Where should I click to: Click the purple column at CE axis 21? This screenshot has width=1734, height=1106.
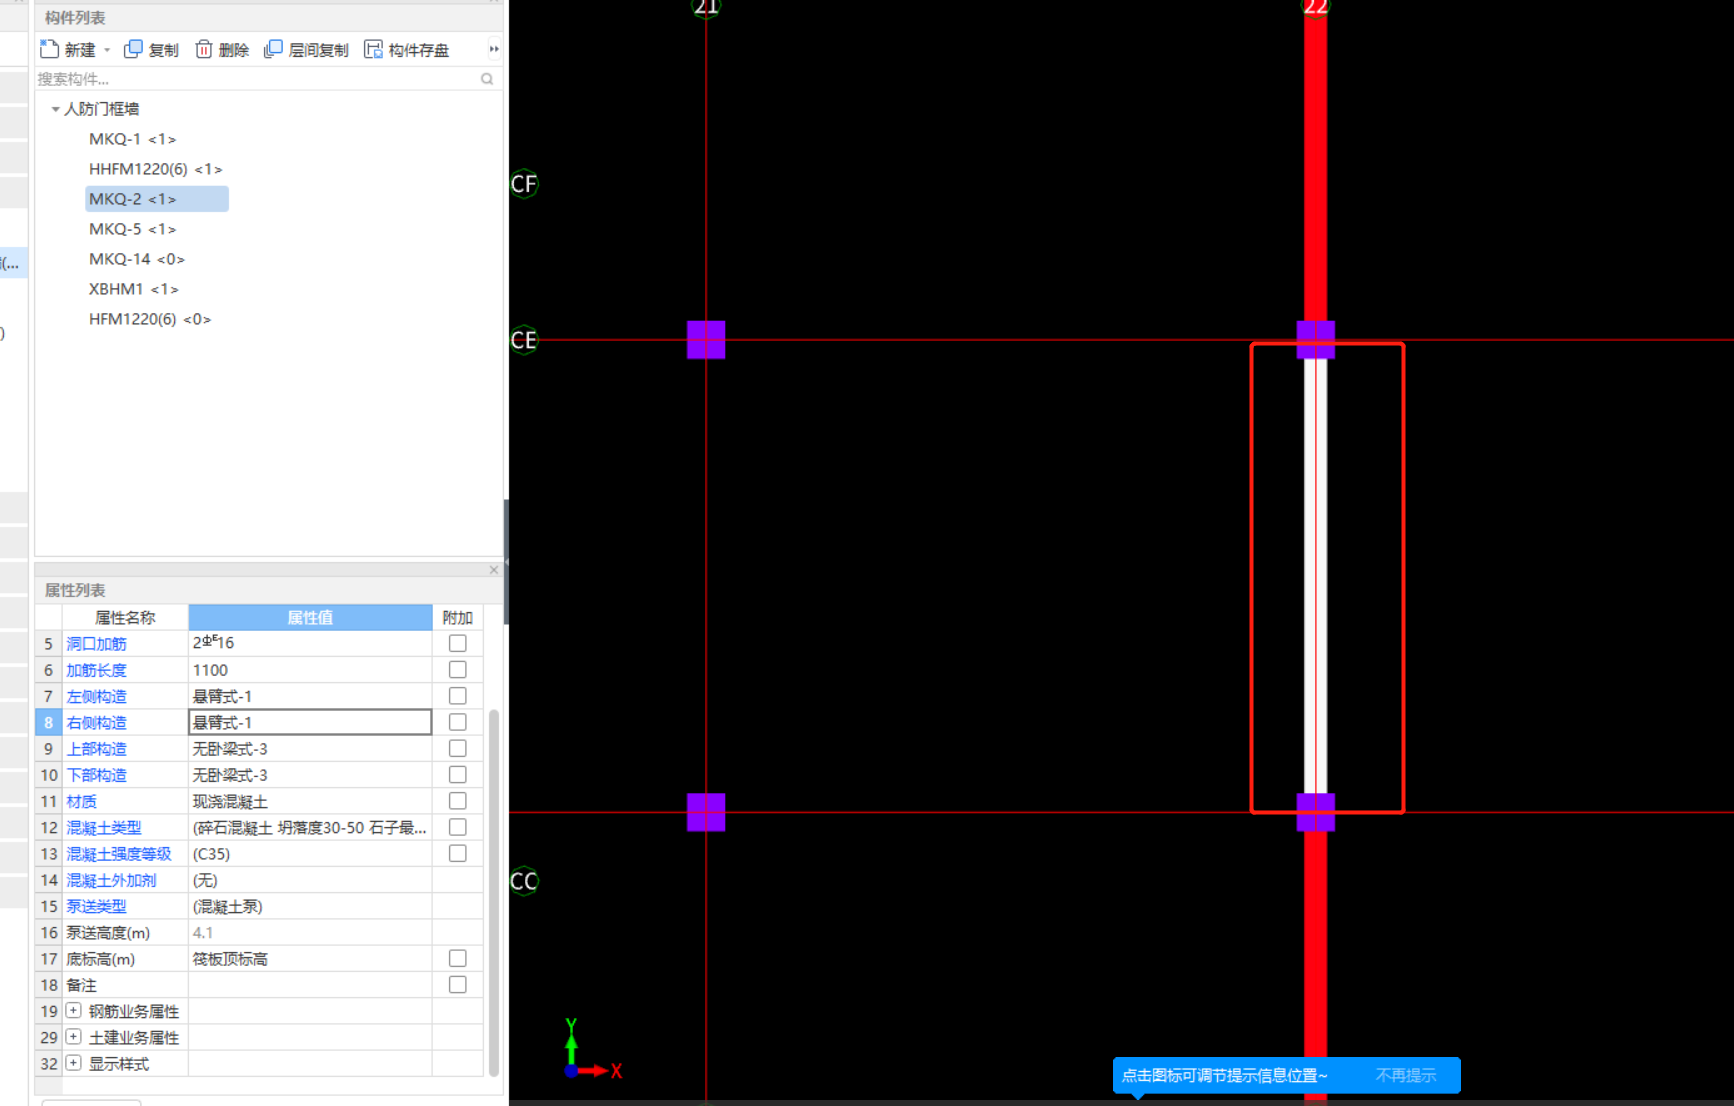[706, 340]
